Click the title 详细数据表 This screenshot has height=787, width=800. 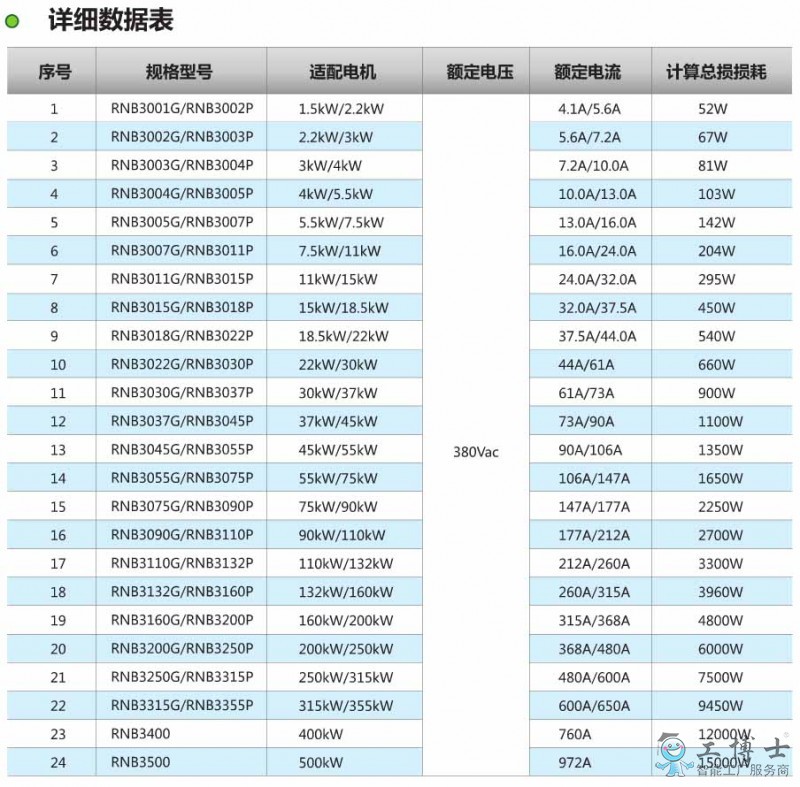pos(111,20)
